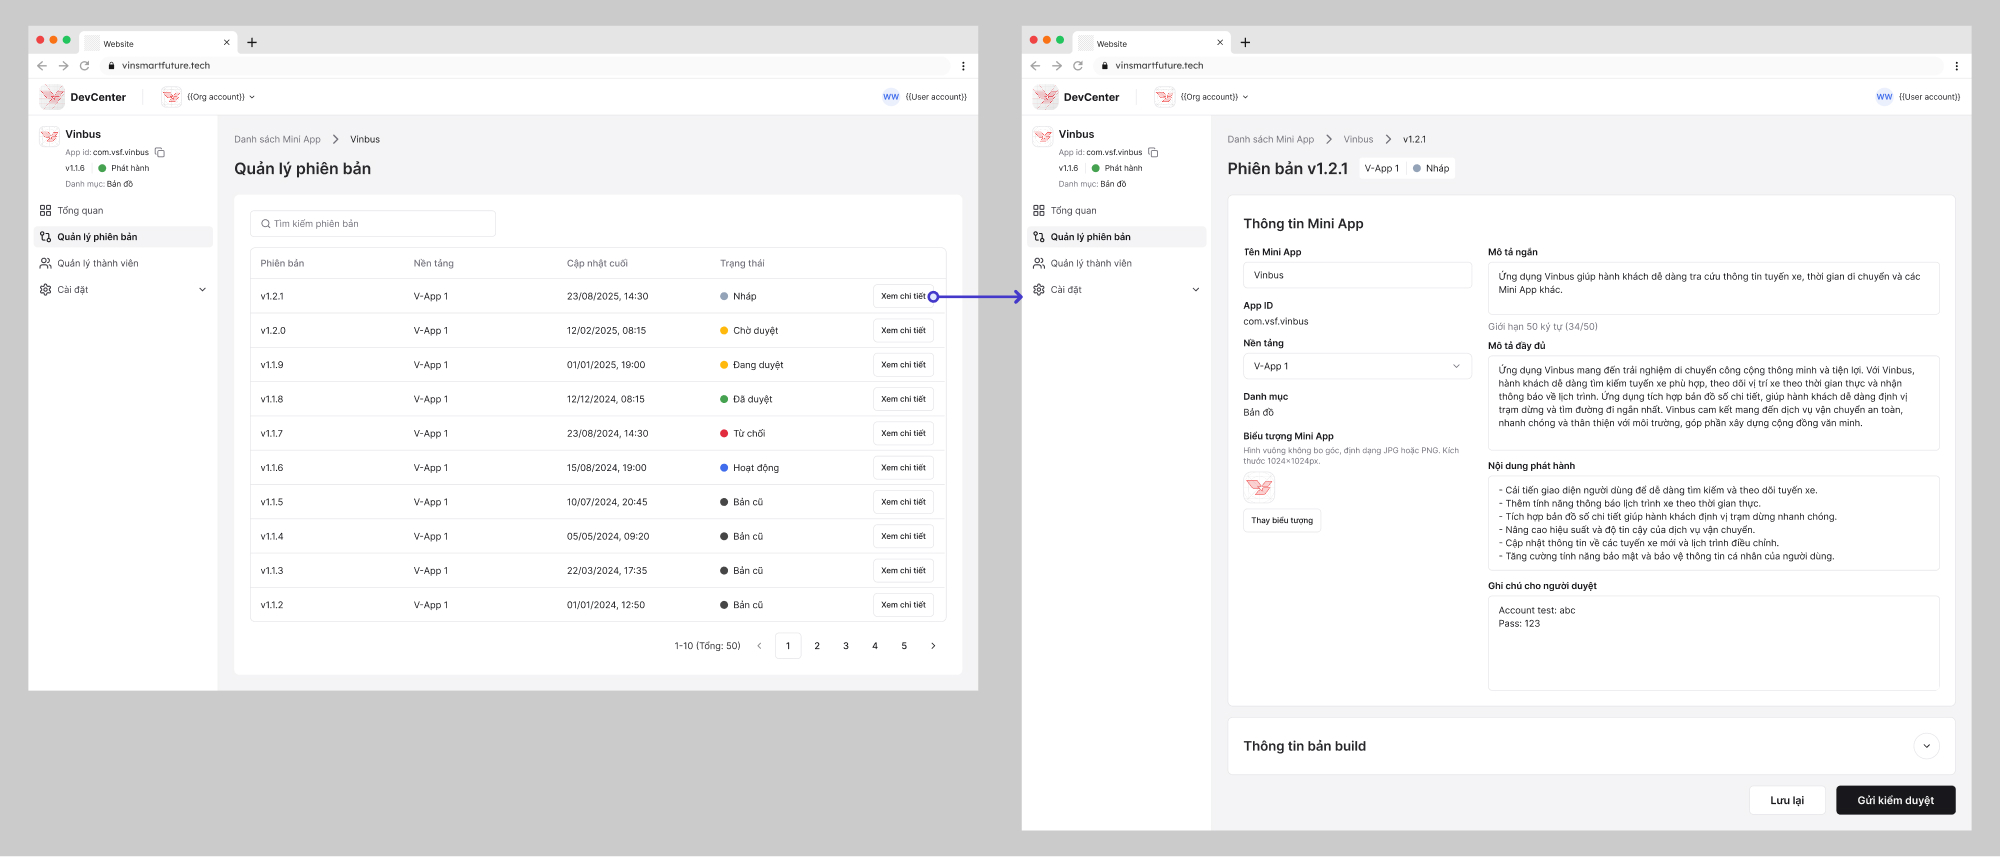Reload page in right browser window
Screen dimensions: 2000x857
[1078, 66]
